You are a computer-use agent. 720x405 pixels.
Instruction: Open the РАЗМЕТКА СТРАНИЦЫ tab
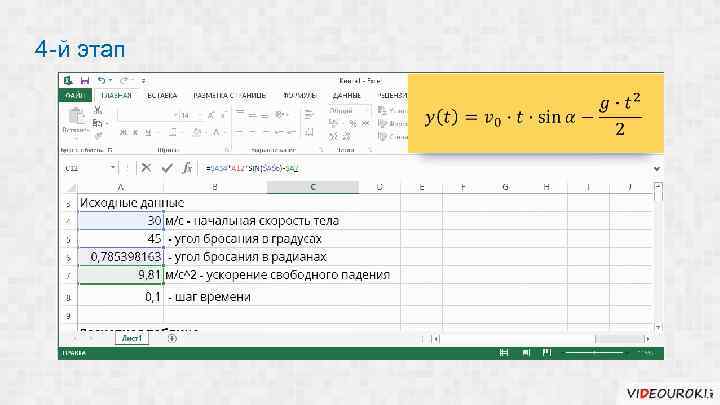(x=229, y=96)
